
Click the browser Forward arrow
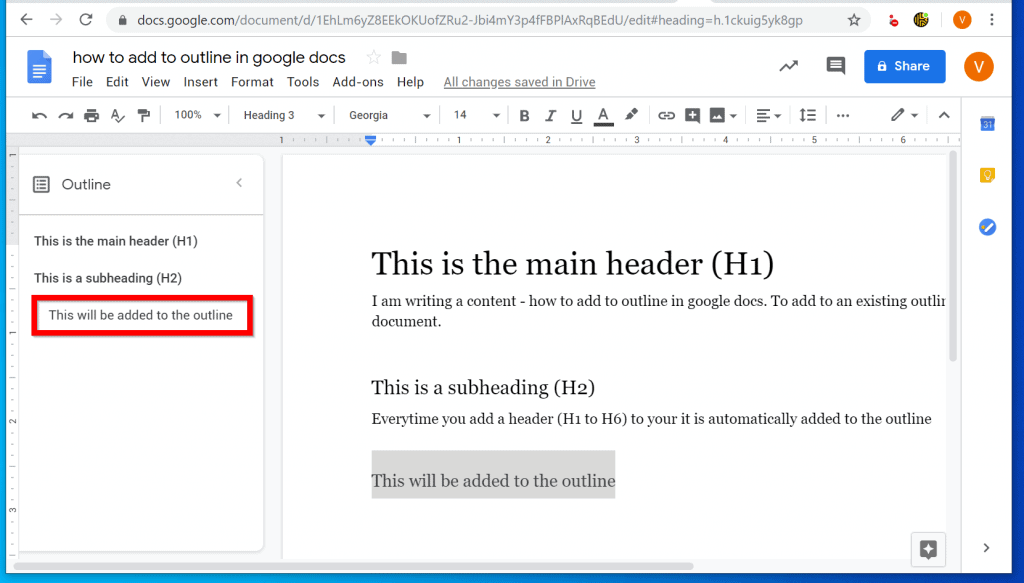point(56,20)
